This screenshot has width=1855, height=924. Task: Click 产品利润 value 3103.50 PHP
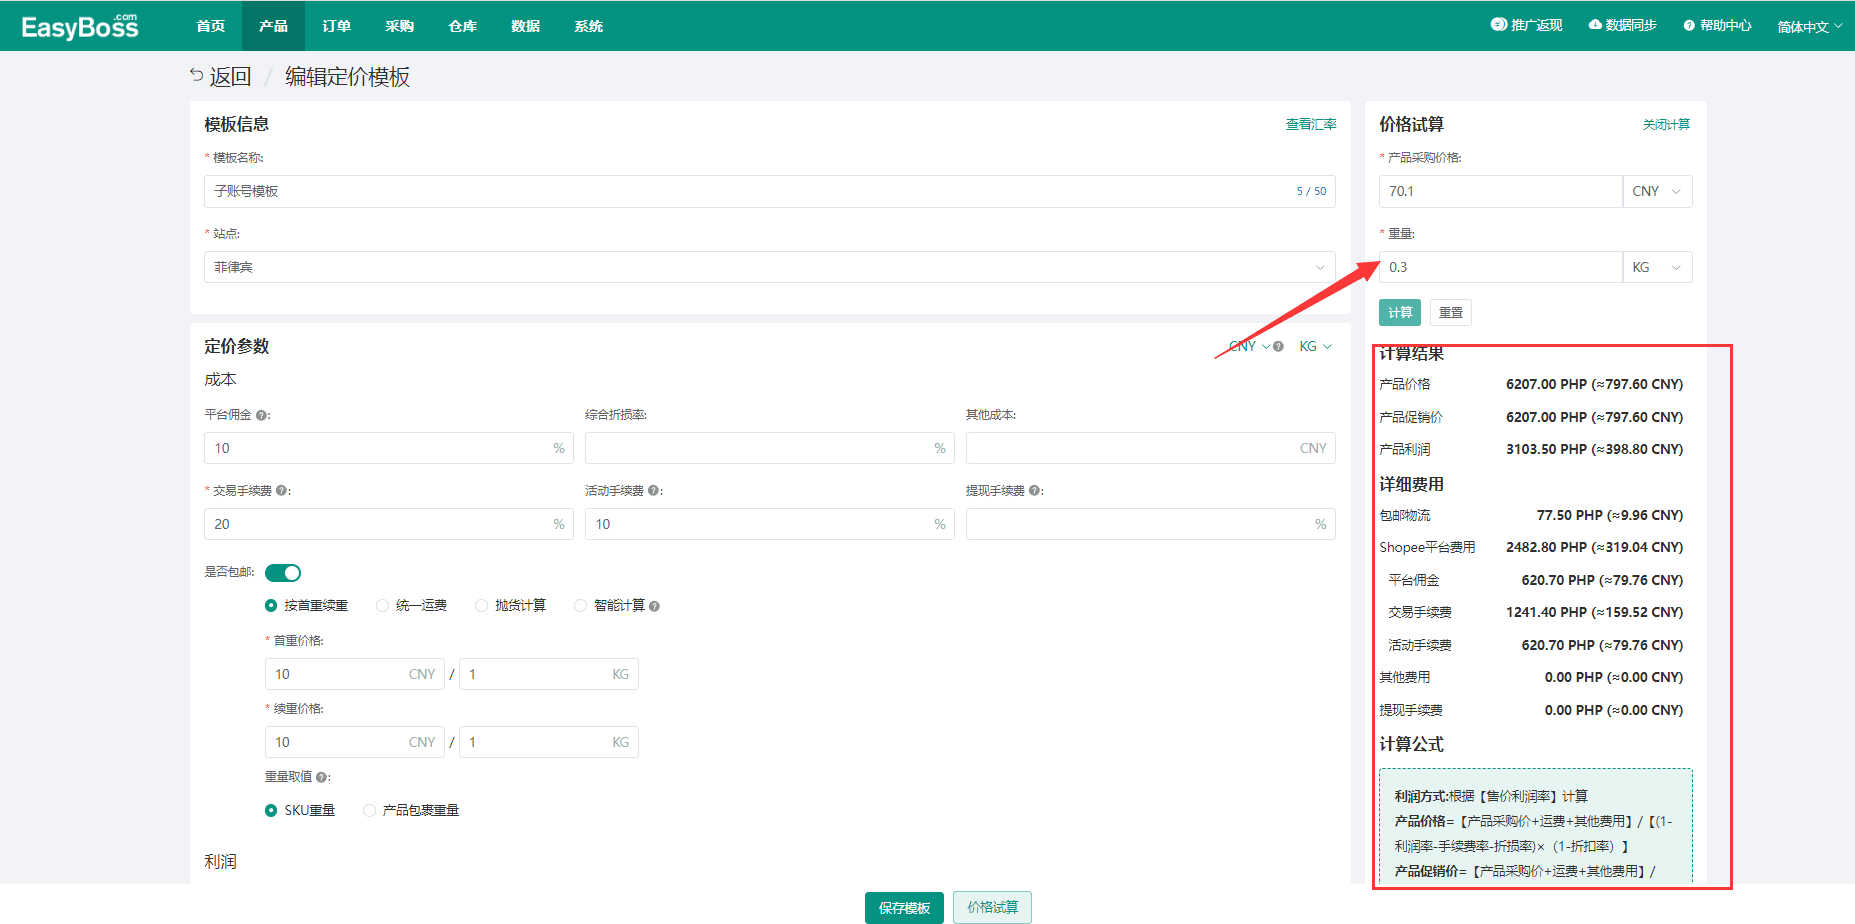(1594, 450)
